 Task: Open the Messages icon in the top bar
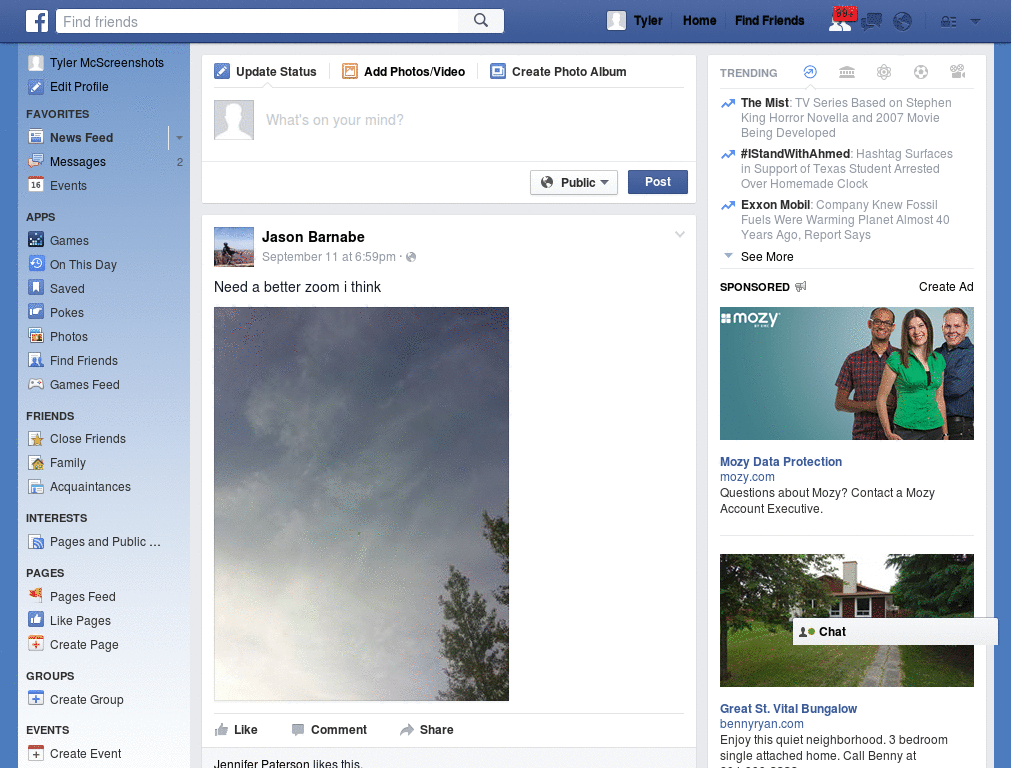(x=871, y=20)
